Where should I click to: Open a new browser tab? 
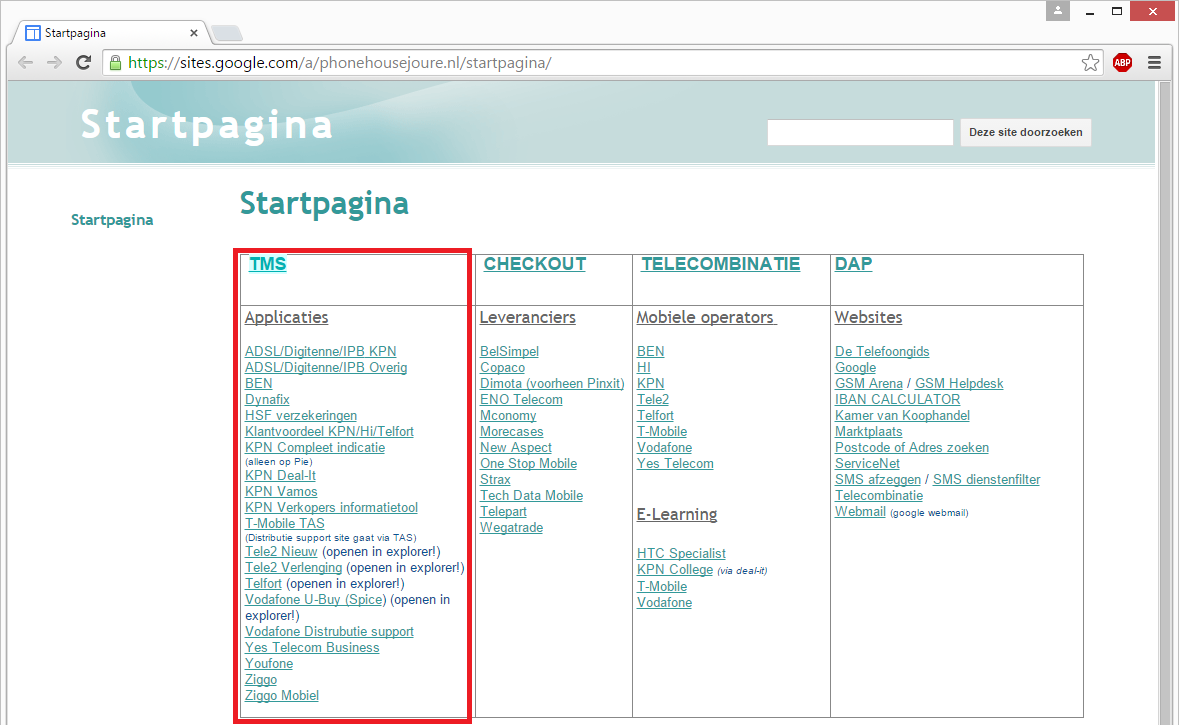click(227, 33)
